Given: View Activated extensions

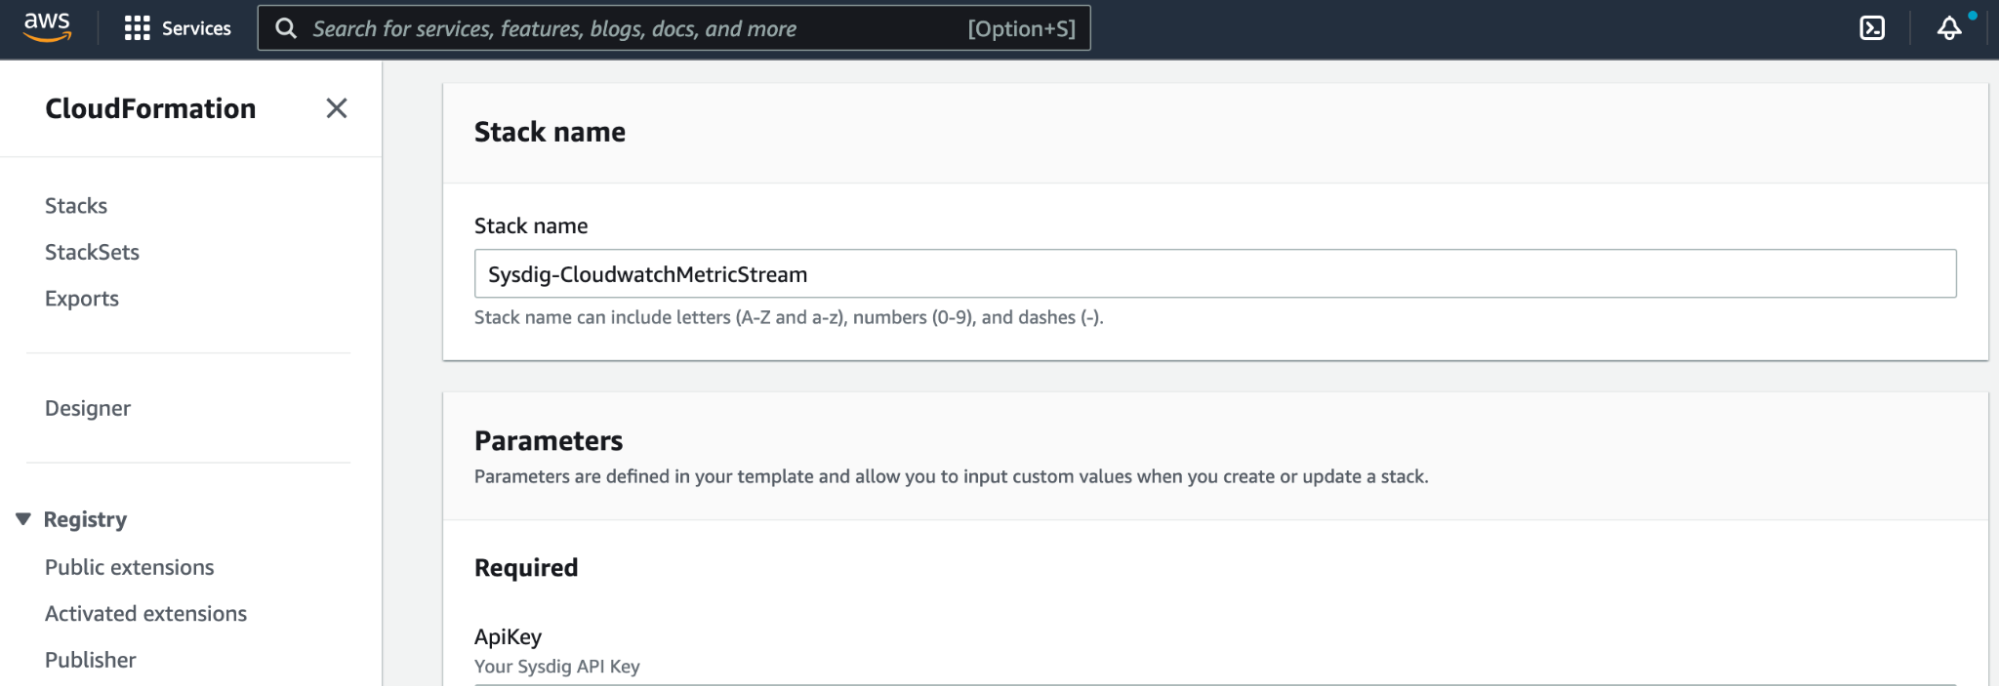Looking at the screenshot, I should 145,612.
